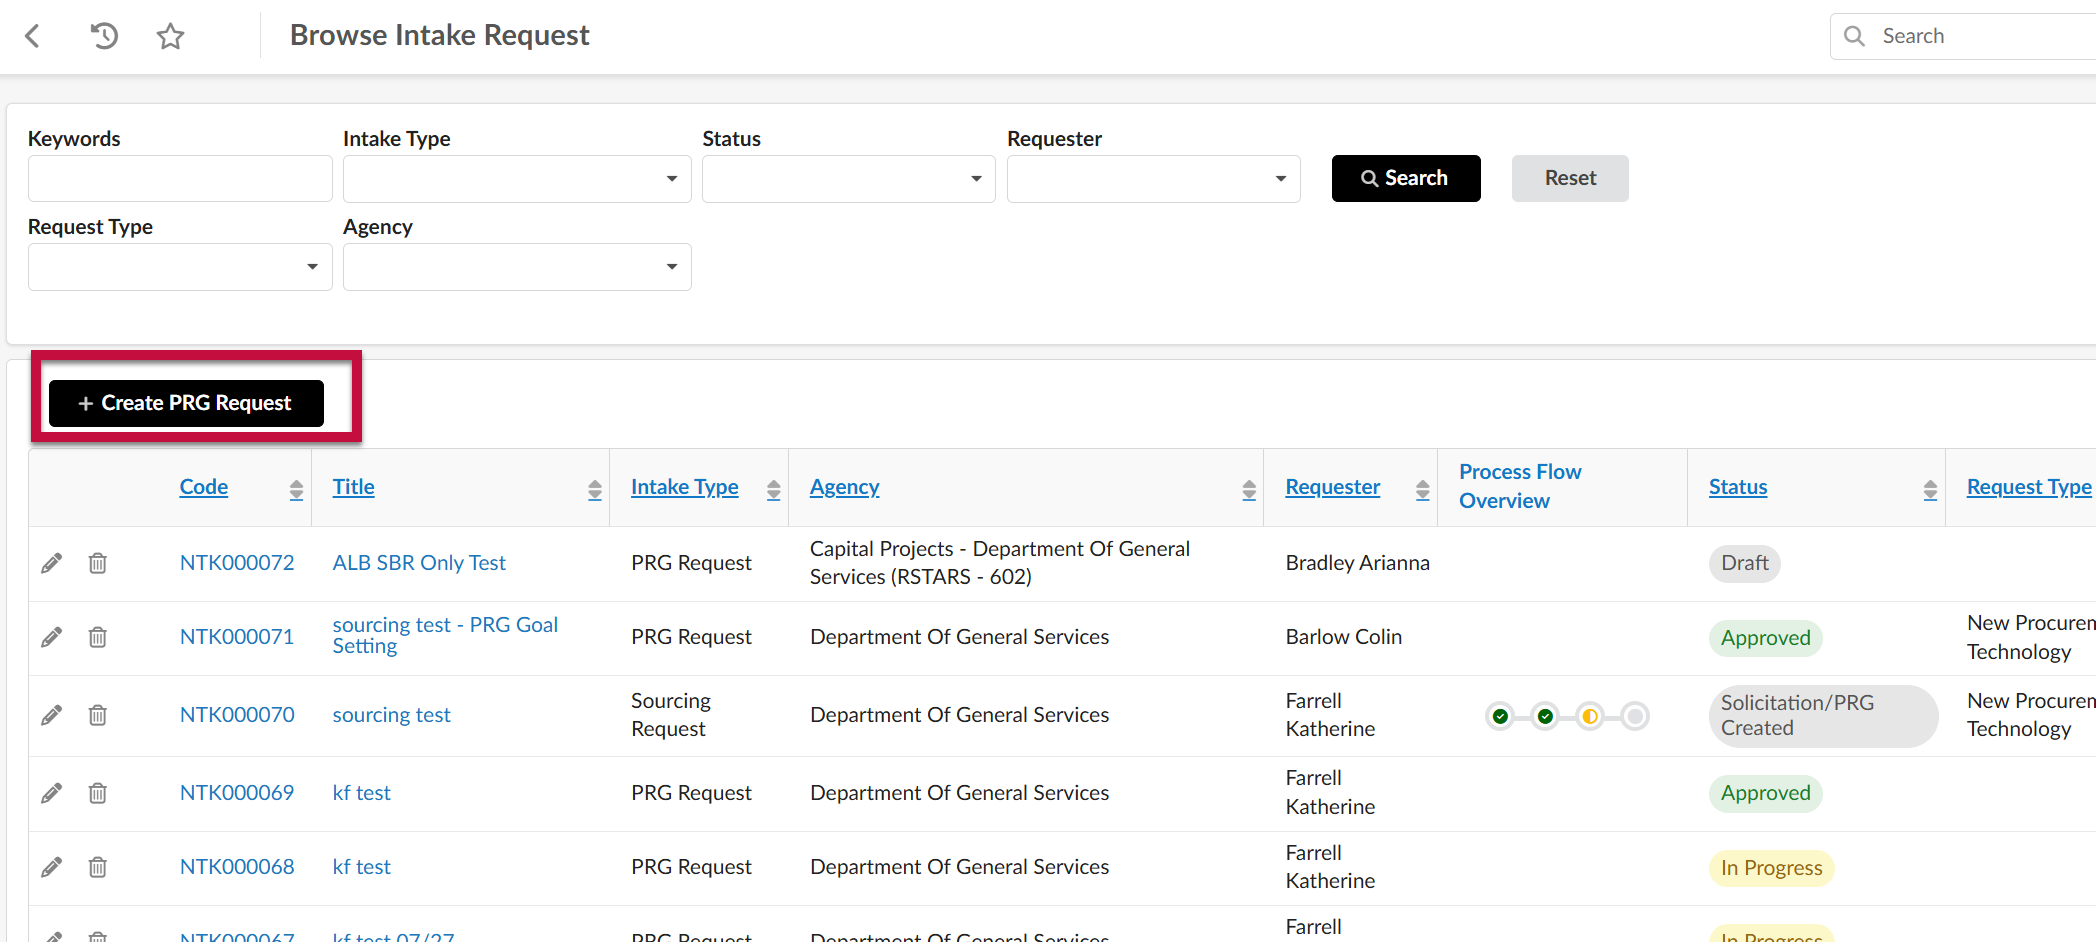Open the Status filter dropdown
This screenshot has width=2096, height=942.
coord(848,179)
